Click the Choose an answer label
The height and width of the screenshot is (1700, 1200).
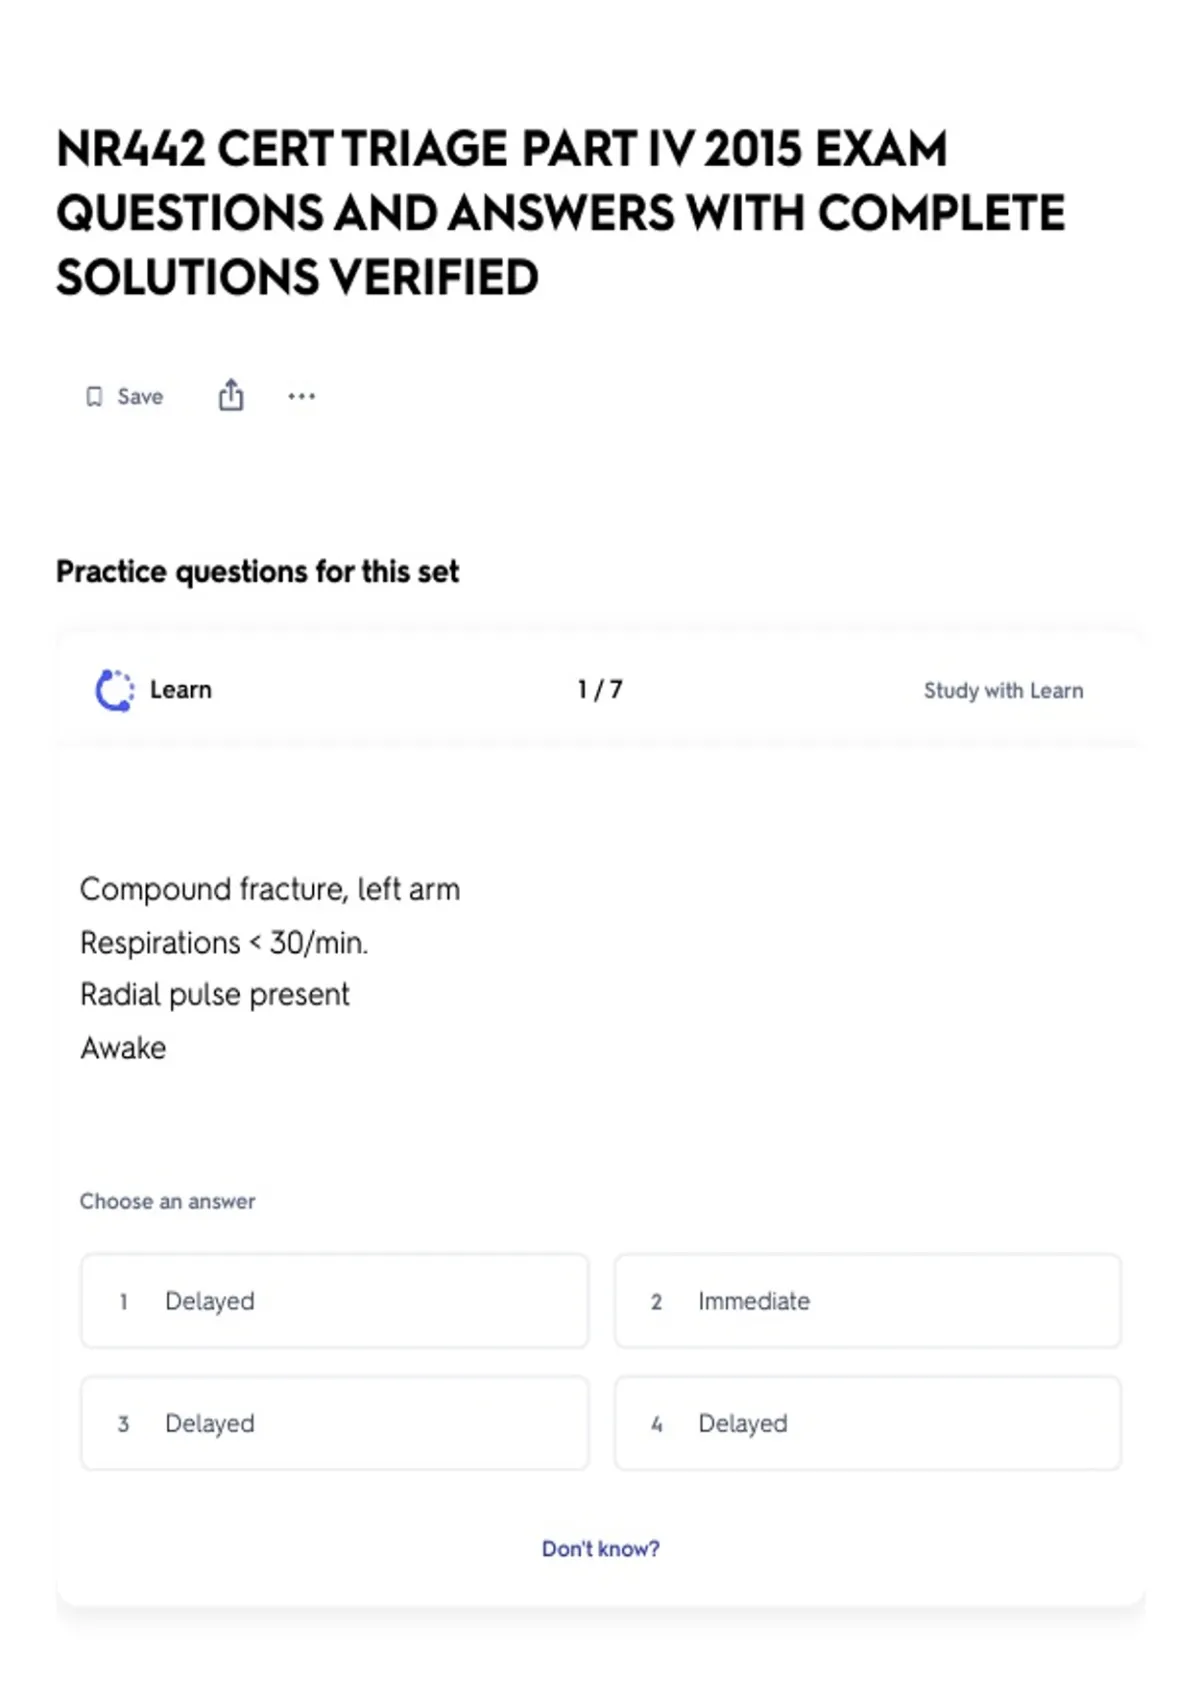[x=167, y=1201]
